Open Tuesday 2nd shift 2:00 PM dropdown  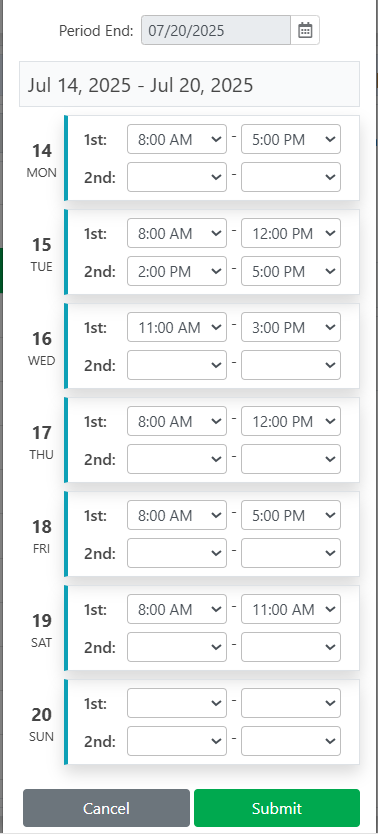(177, 271)
